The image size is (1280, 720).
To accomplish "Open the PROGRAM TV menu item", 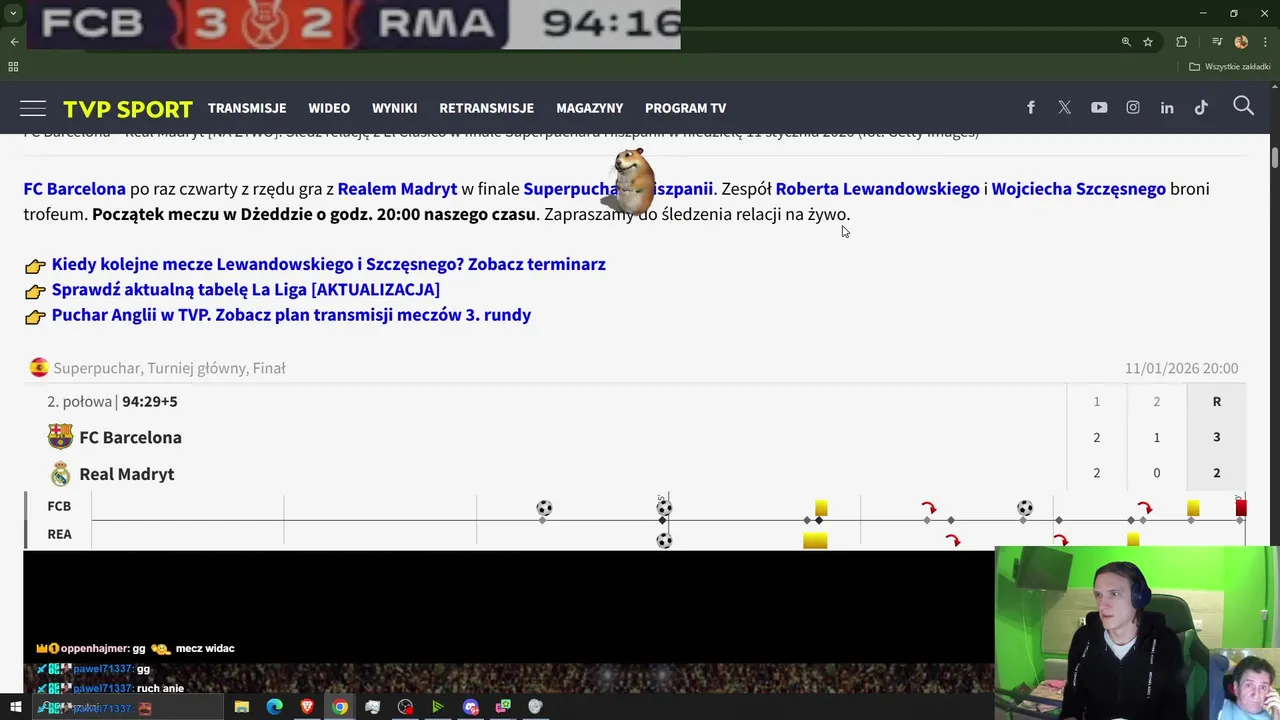I will click(685, 108).
